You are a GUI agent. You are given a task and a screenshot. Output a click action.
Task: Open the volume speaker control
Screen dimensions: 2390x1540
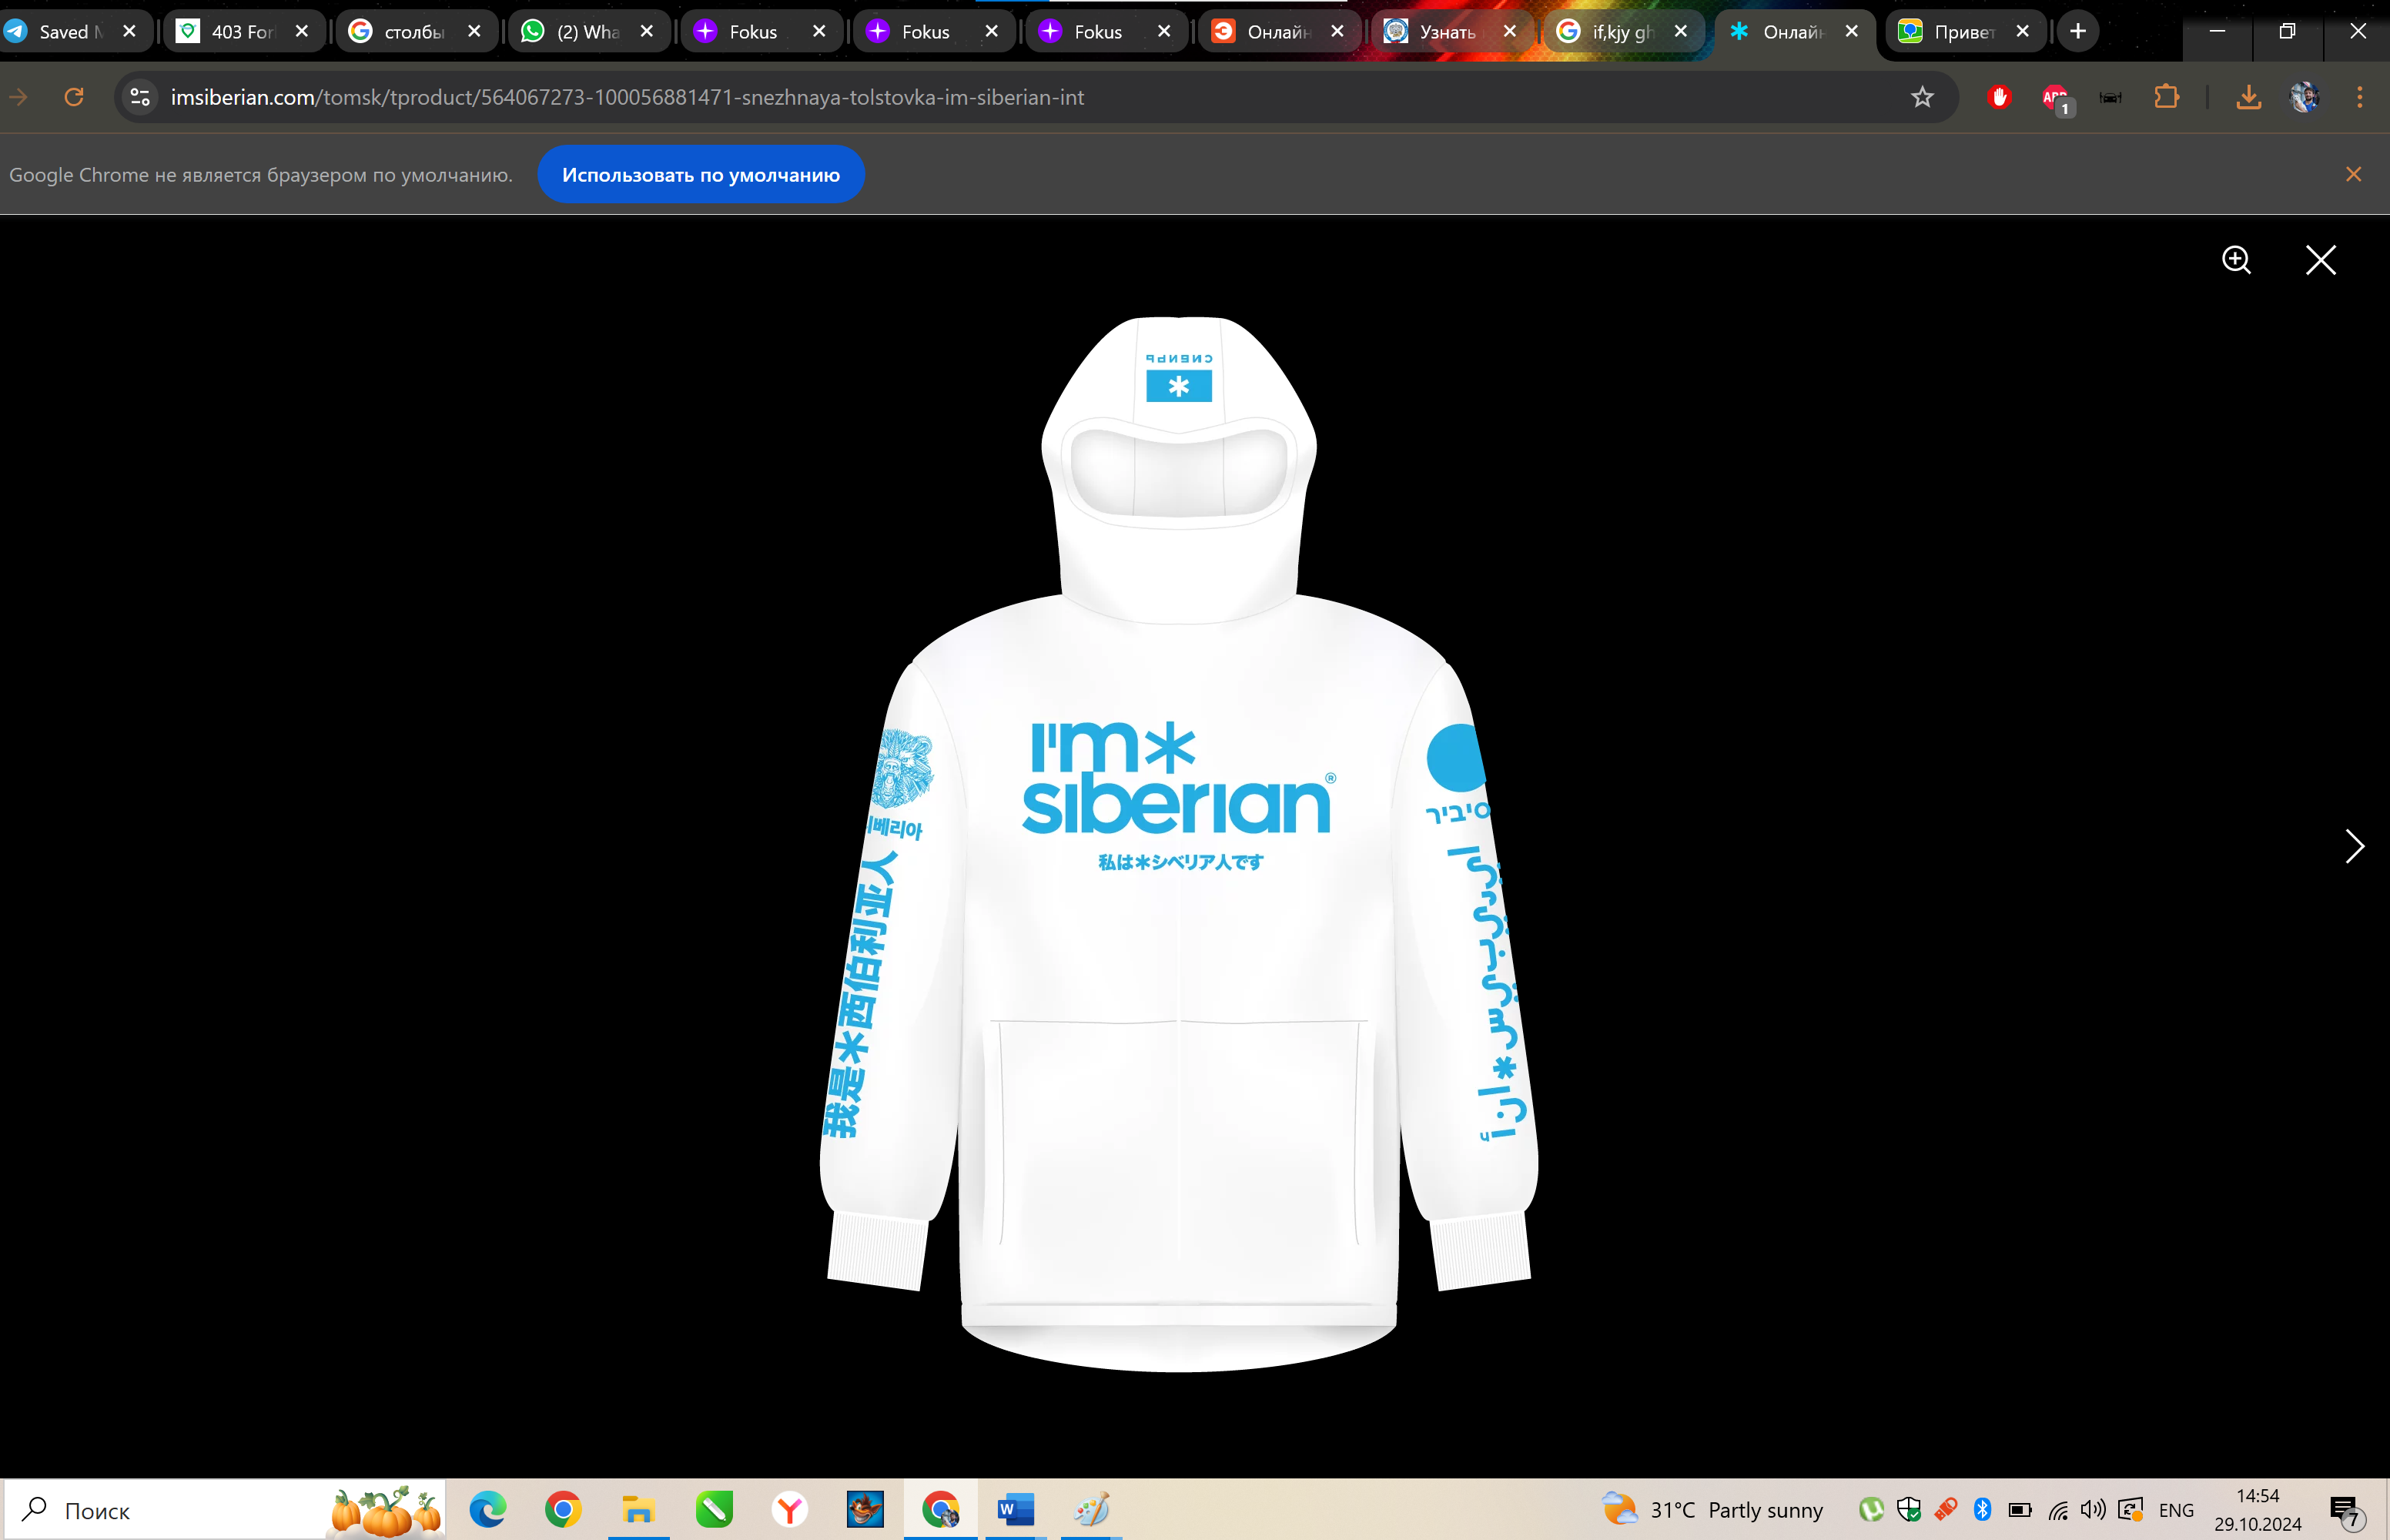pos(2093,1509)
